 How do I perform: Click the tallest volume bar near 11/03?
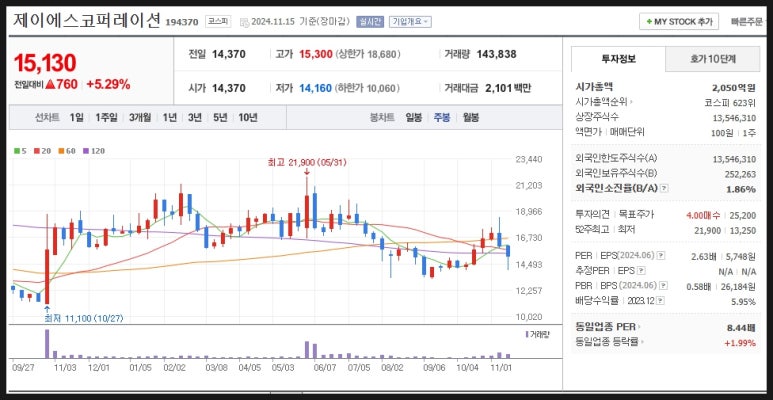pyautogui.click(x=47, y=344)
